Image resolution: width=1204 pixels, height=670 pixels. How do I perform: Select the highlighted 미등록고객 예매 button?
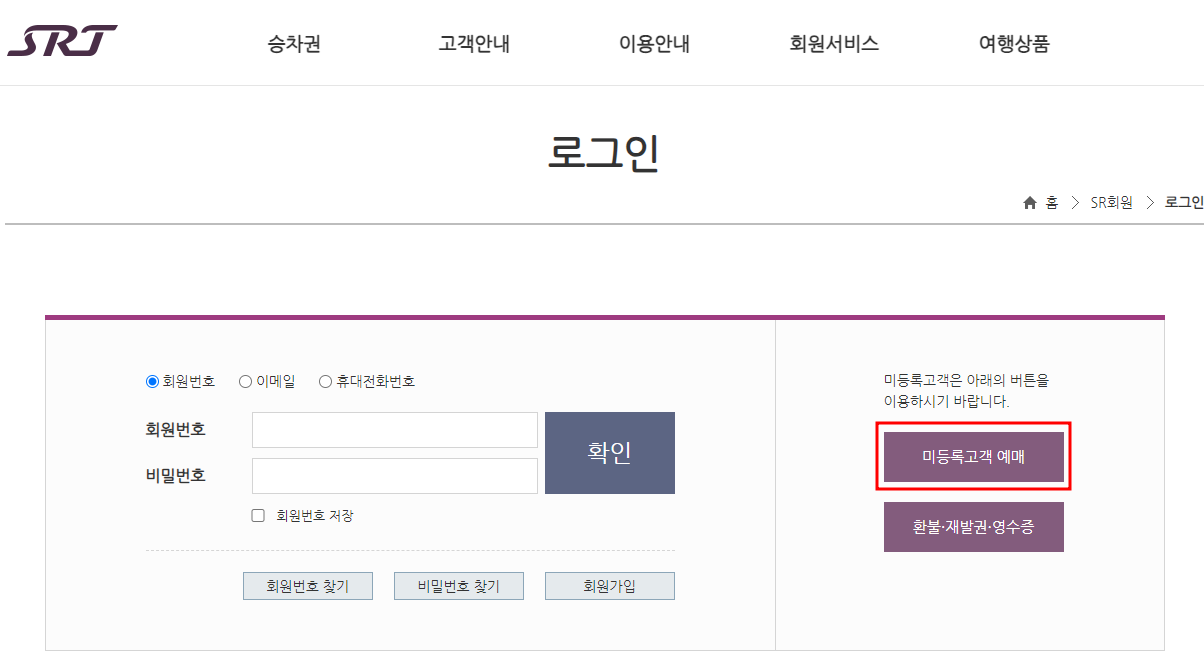(973, 456)
